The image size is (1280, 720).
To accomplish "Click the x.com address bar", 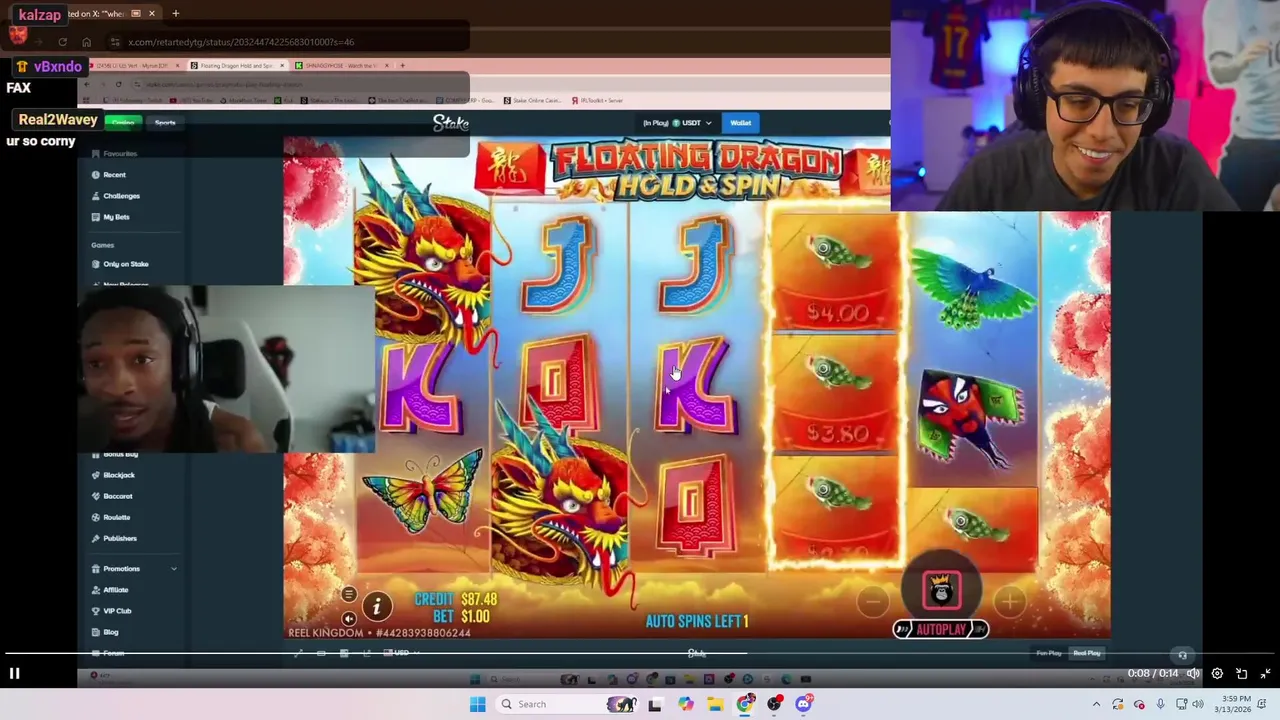I will [x=286, y=42].
